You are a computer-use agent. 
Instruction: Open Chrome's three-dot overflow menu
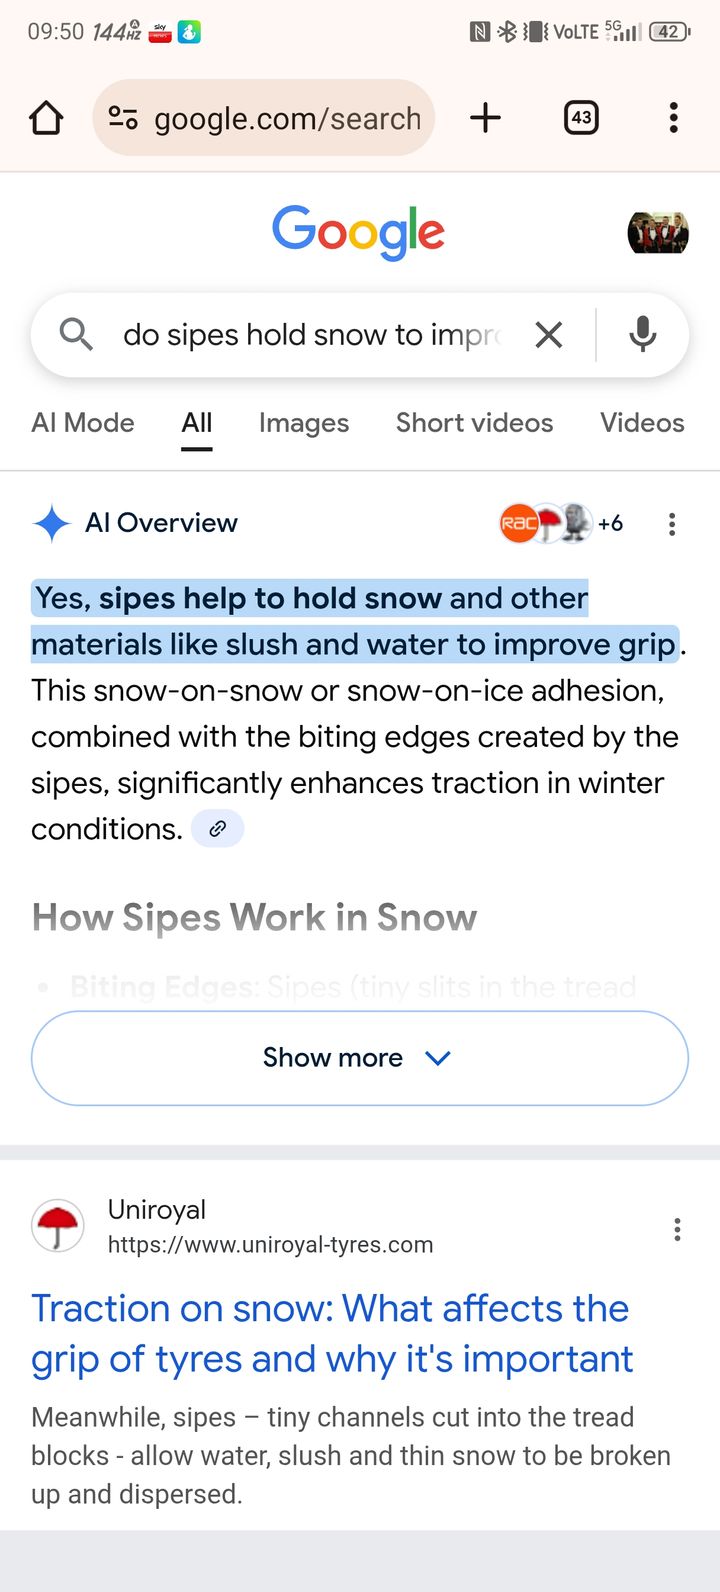pos(673,118)
